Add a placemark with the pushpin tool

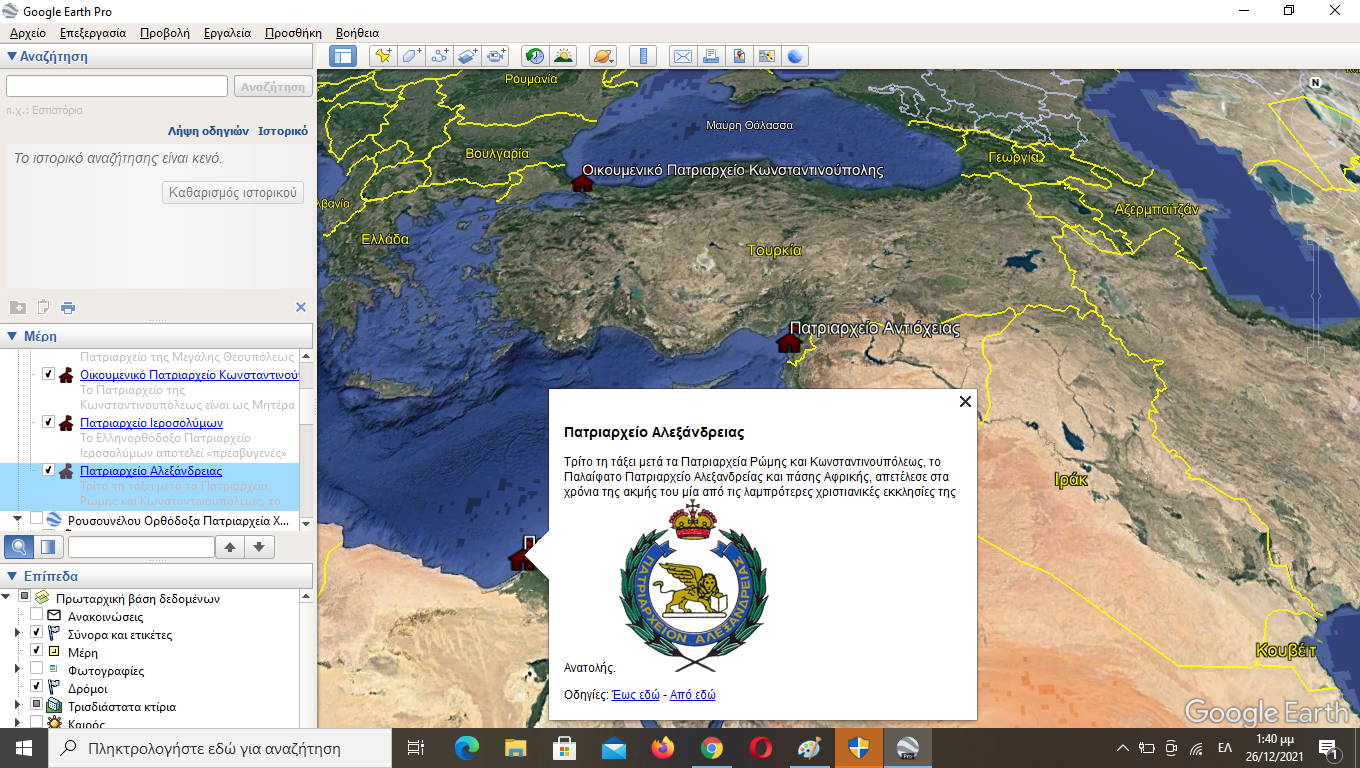click(383, 56)
